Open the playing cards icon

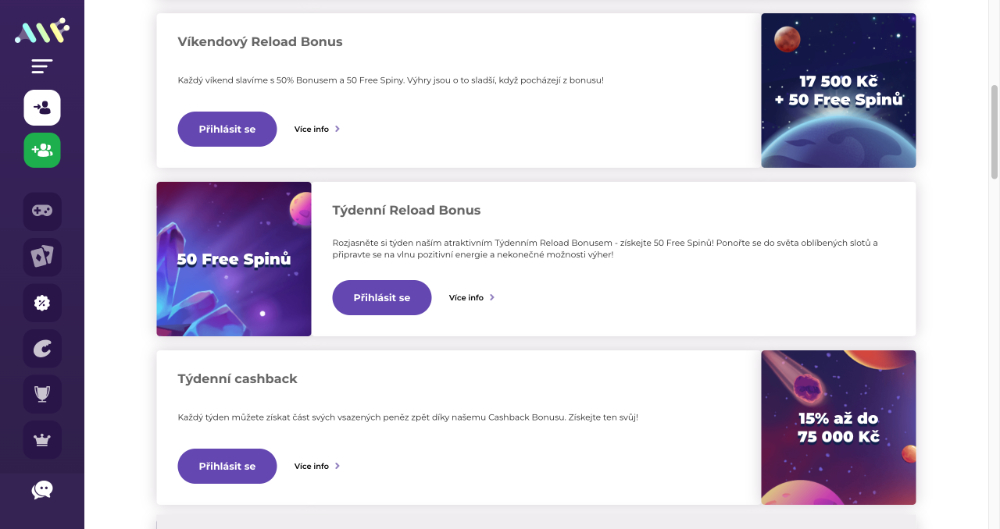tap(42, 257)
